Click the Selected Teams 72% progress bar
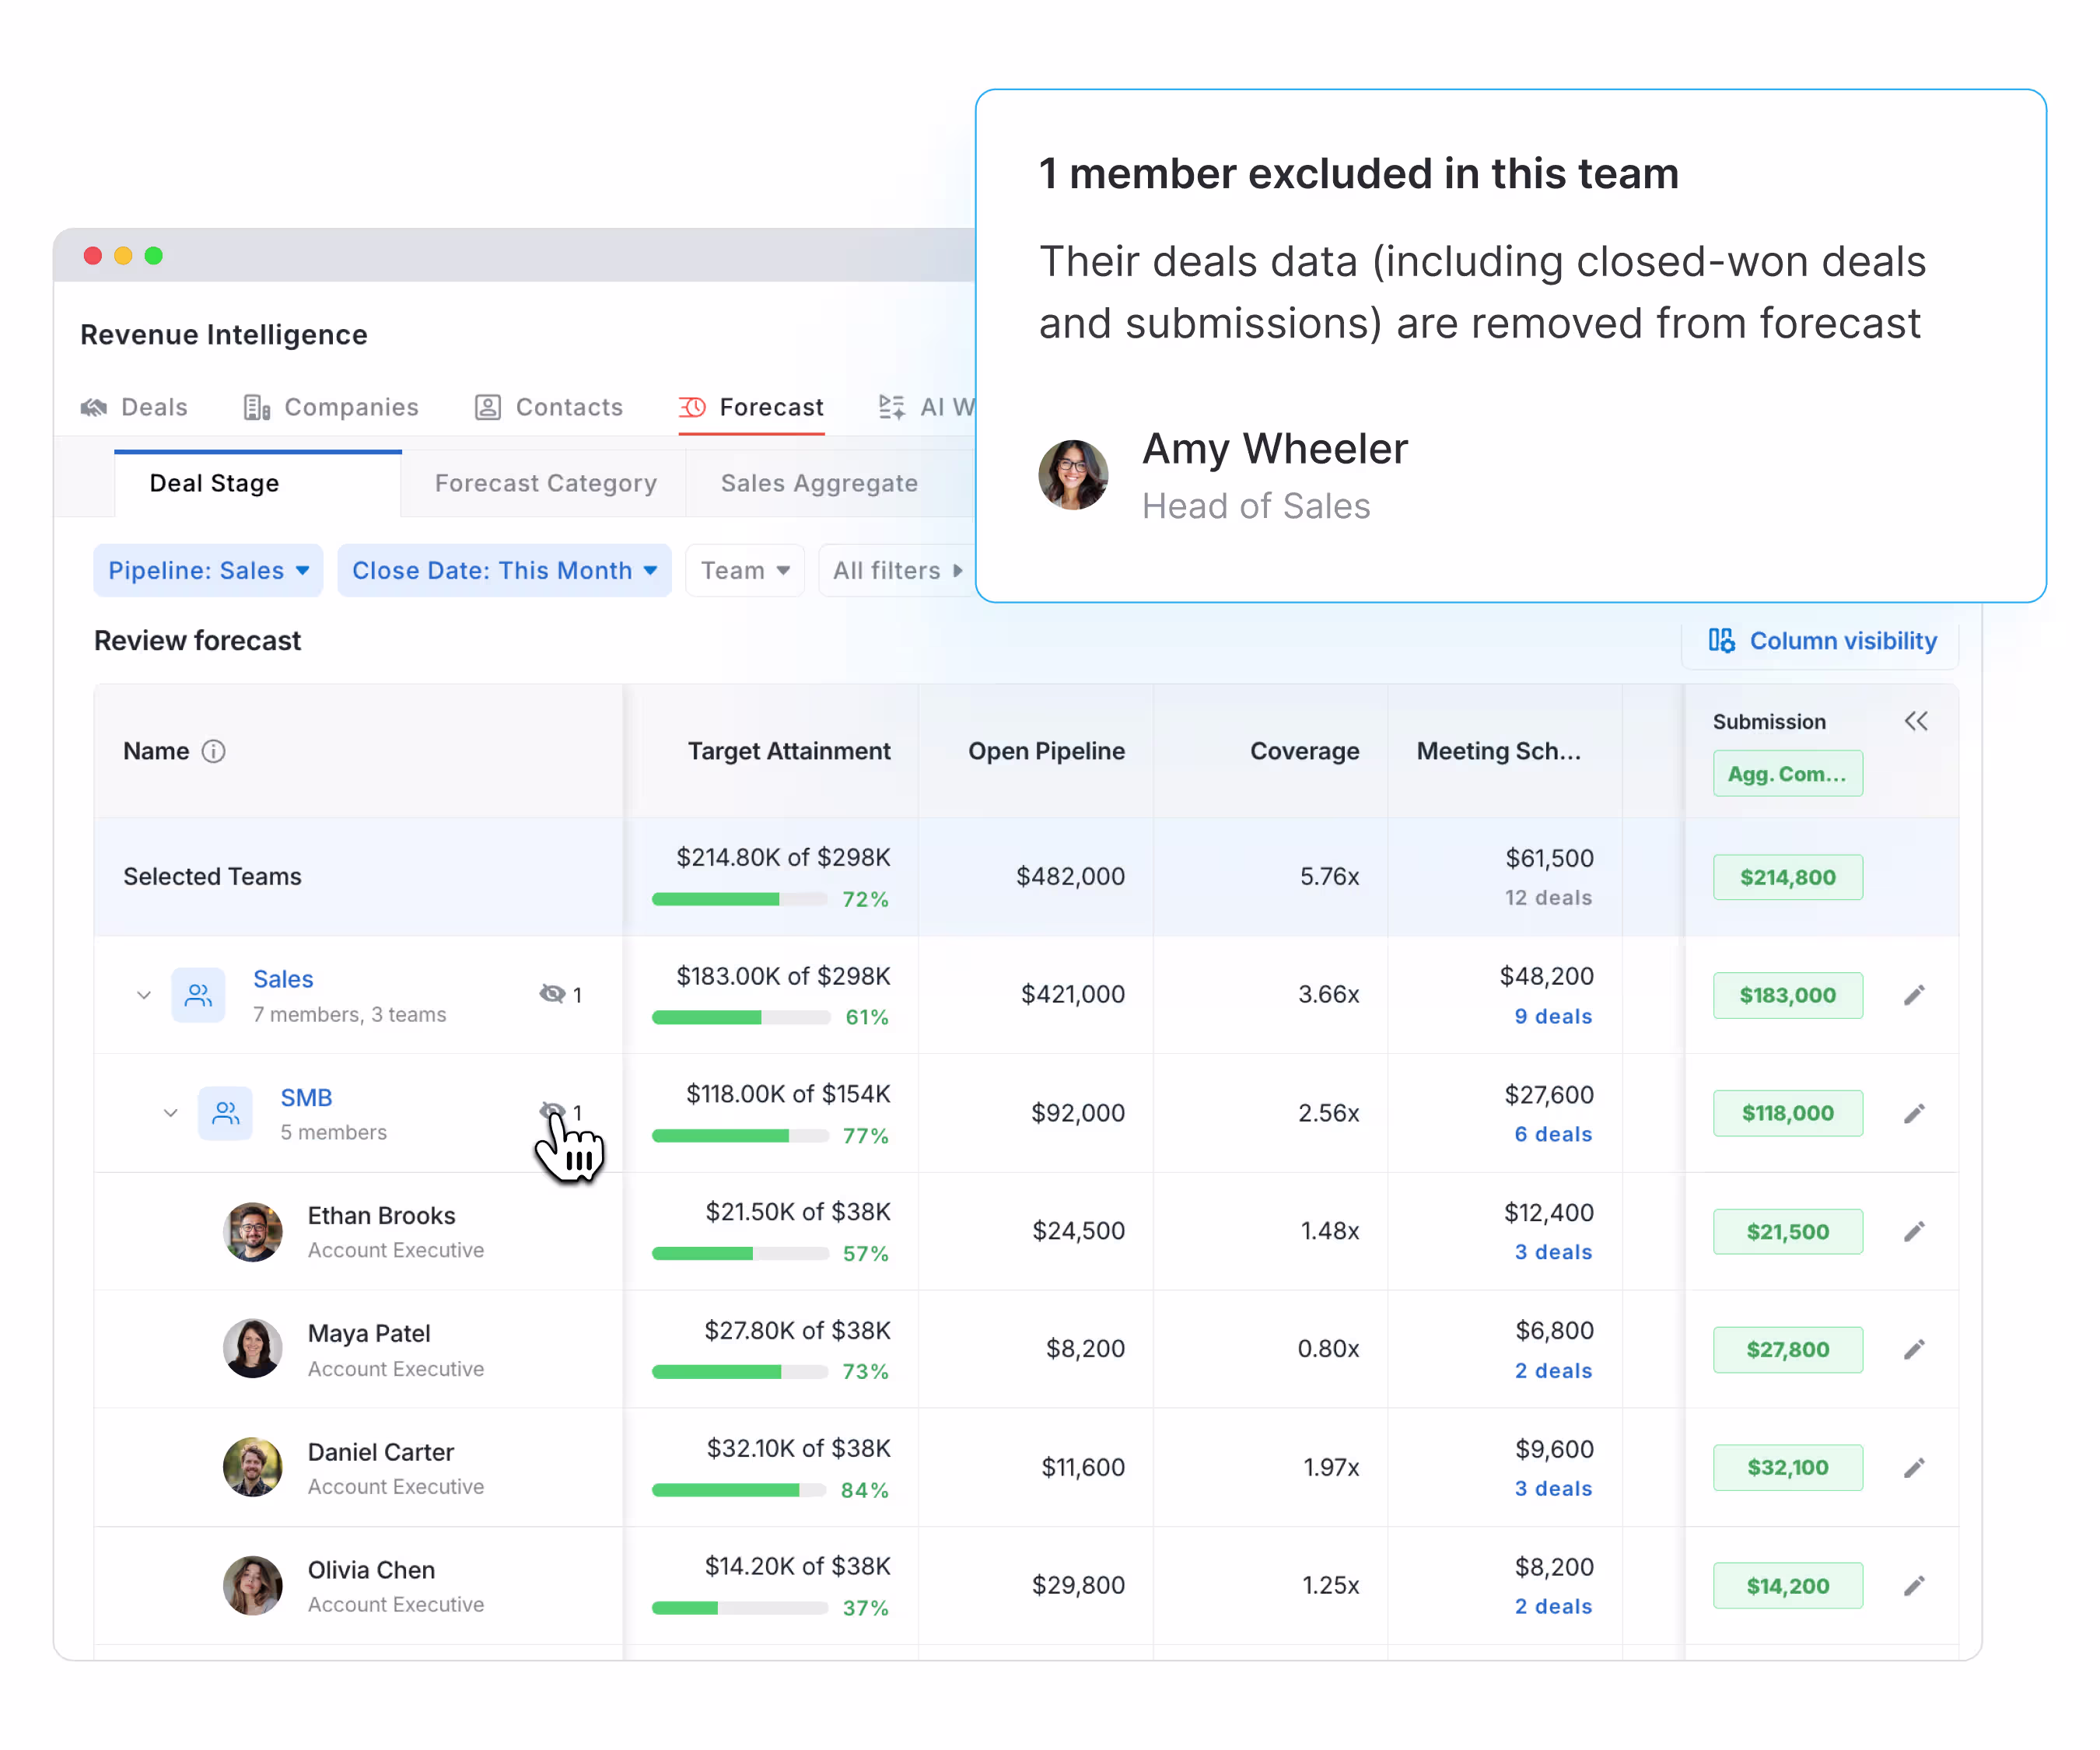Screen dimensions: 2100x1750 [x=739, y=899]
